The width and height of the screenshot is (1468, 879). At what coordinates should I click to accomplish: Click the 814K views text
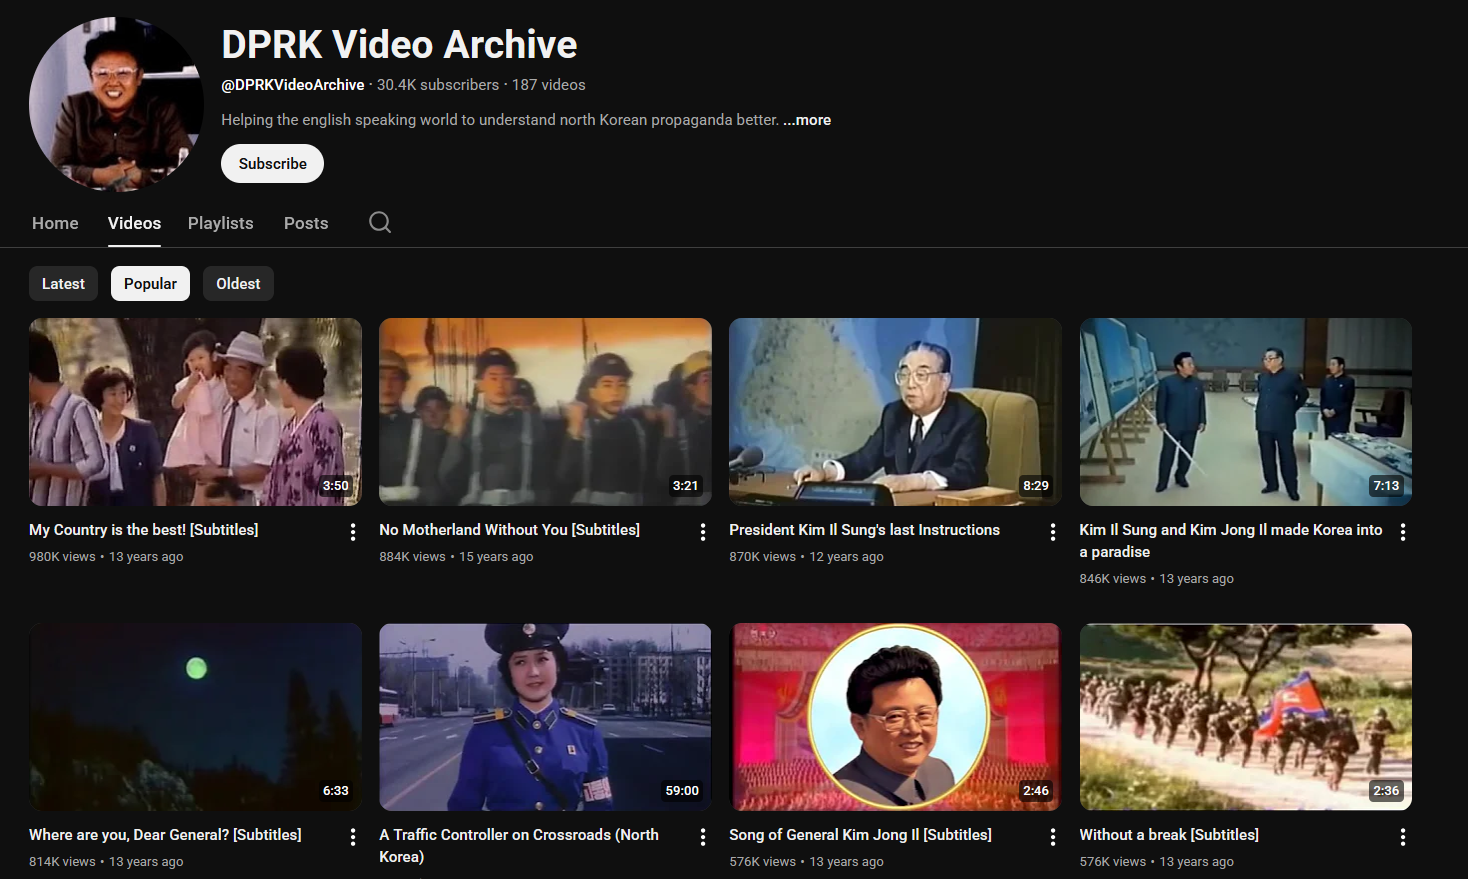pos(62,862)
